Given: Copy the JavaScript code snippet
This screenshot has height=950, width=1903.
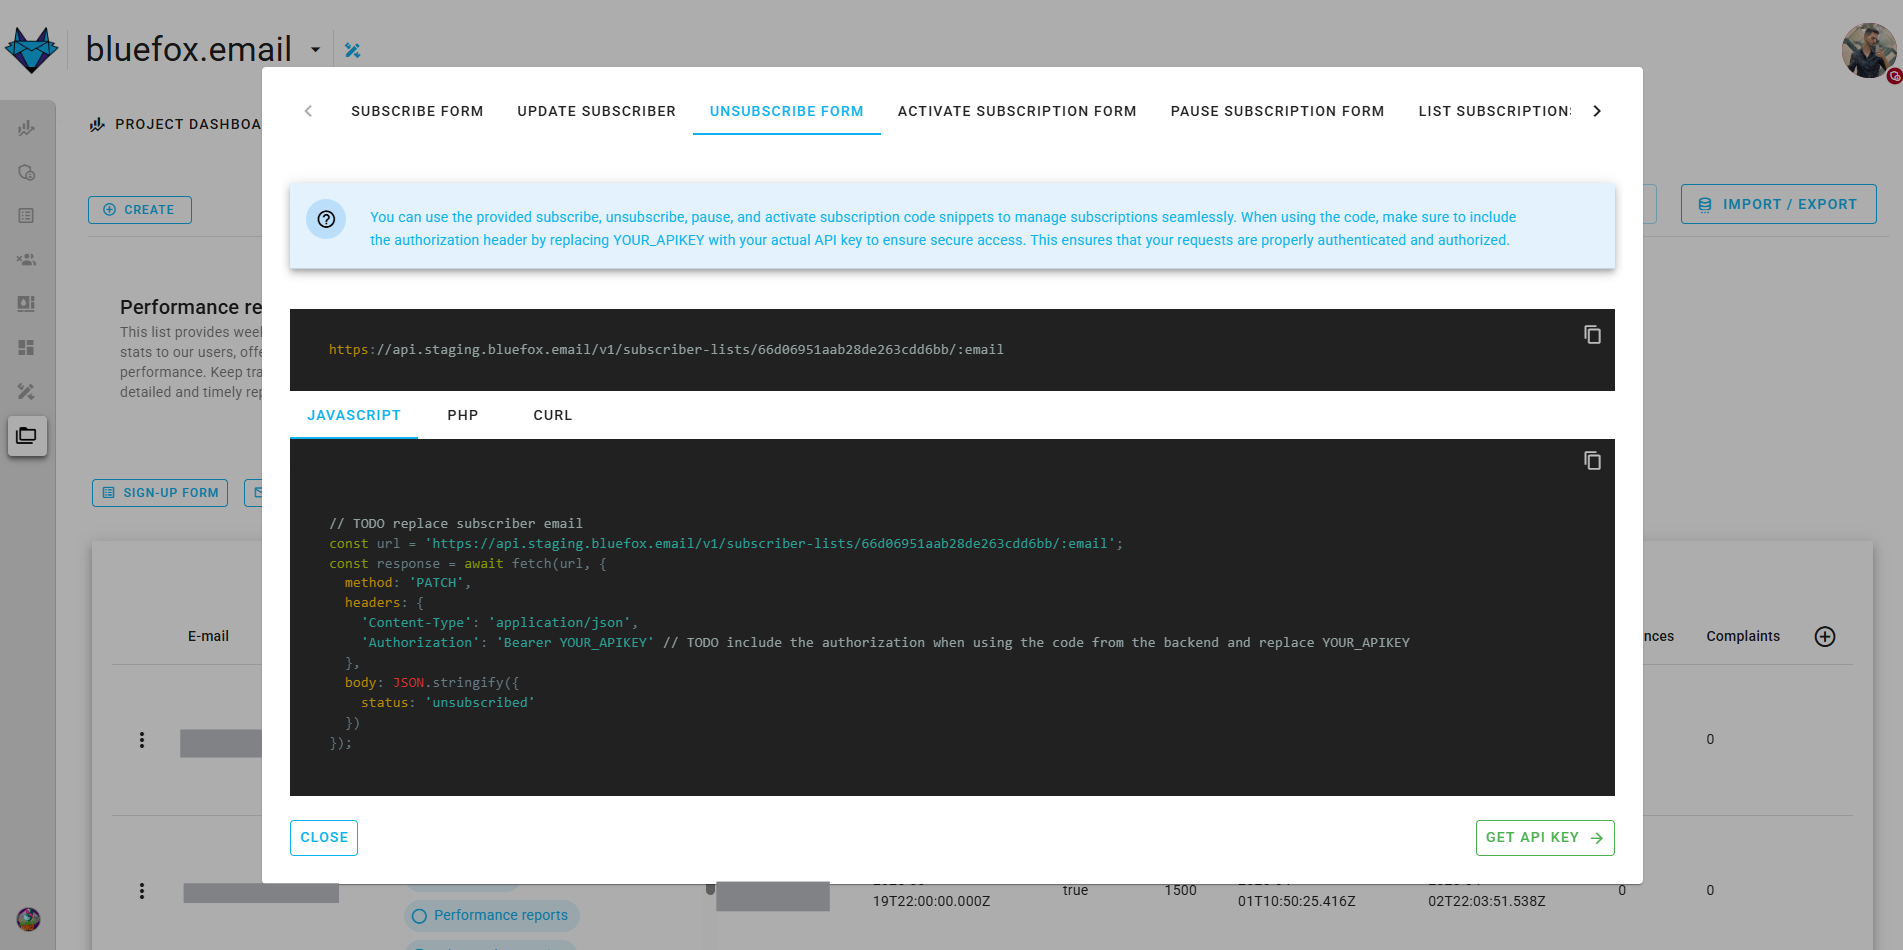Looking at the screenshot, I should pos(1592,461).
